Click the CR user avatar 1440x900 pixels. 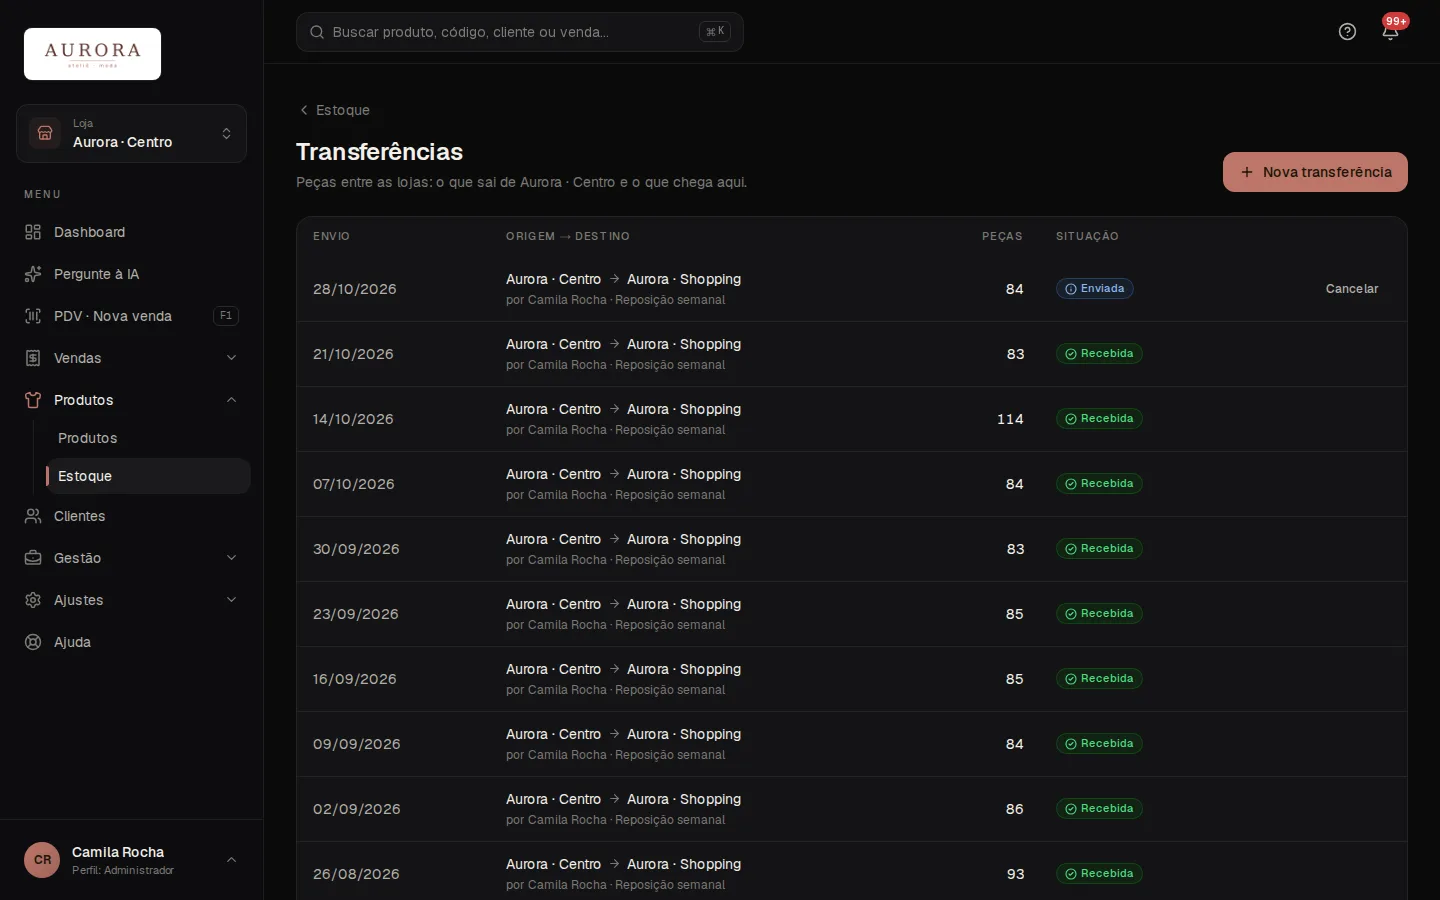[42, 860]
